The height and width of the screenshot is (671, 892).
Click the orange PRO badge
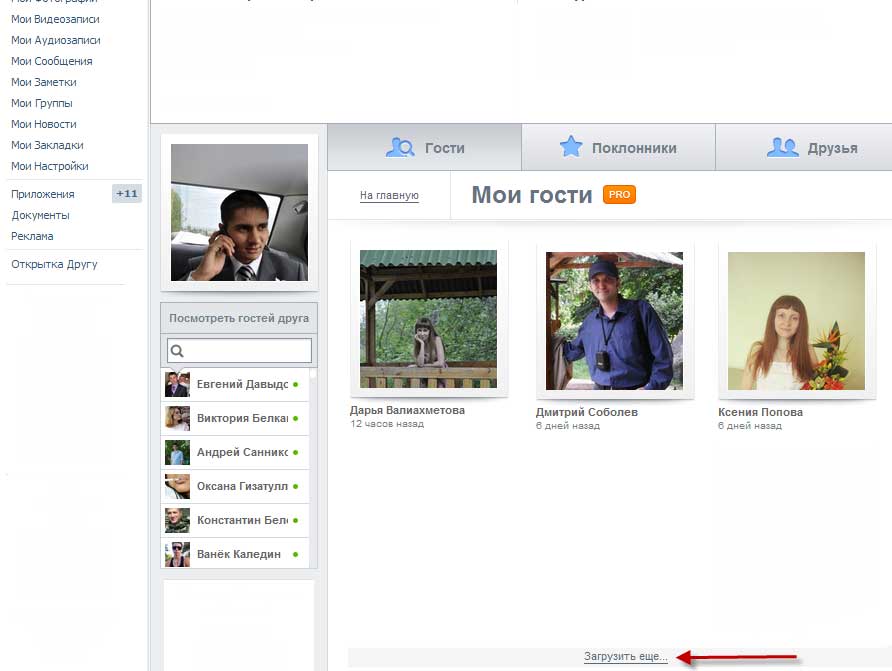pos(619,194)
